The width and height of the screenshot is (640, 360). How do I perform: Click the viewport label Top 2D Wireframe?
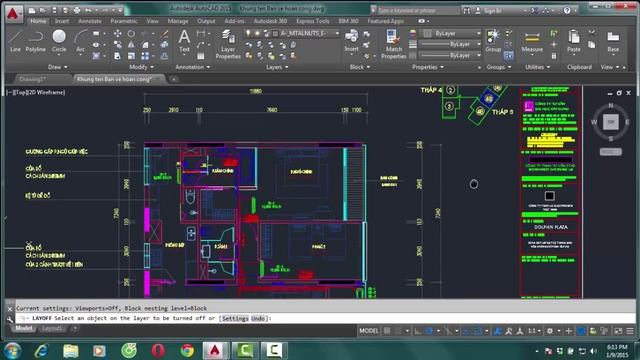[36, 92]
